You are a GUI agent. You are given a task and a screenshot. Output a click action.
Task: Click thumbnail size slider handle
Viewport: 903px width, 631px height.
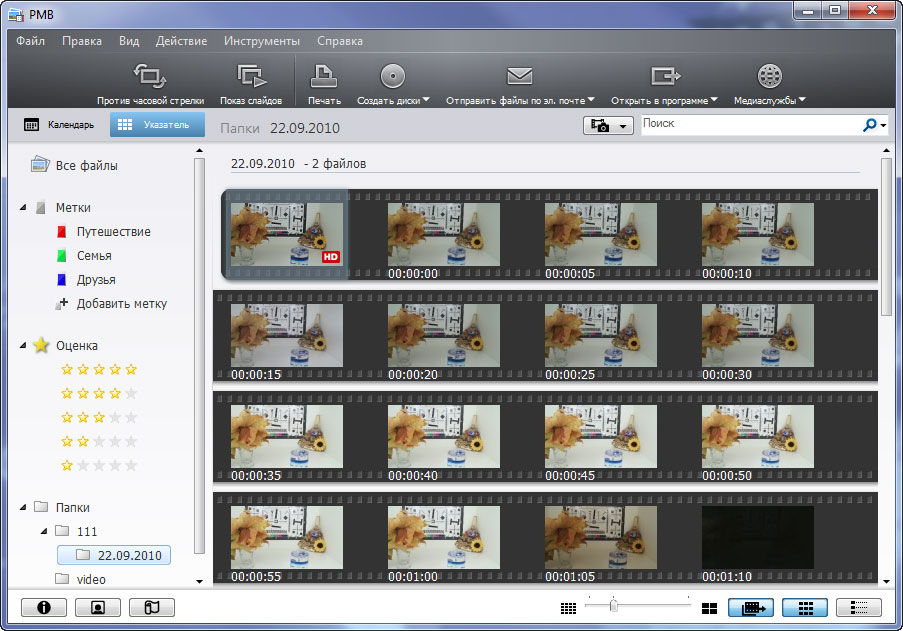coord(613,606)
